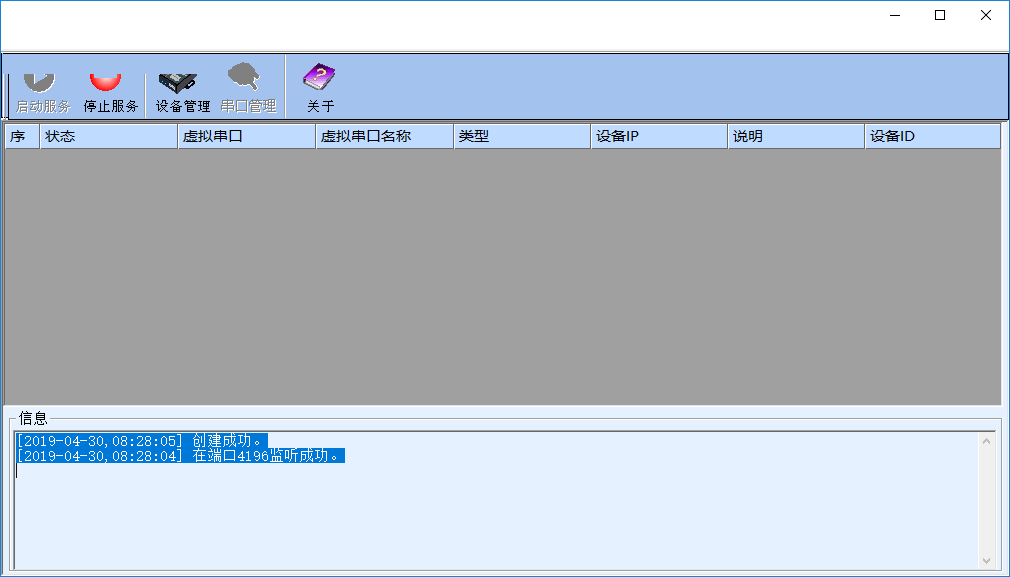Screen dimensions: 1010x577
Task: Open 设备管理 (Device Management)
Action: [x=182, y=90]
